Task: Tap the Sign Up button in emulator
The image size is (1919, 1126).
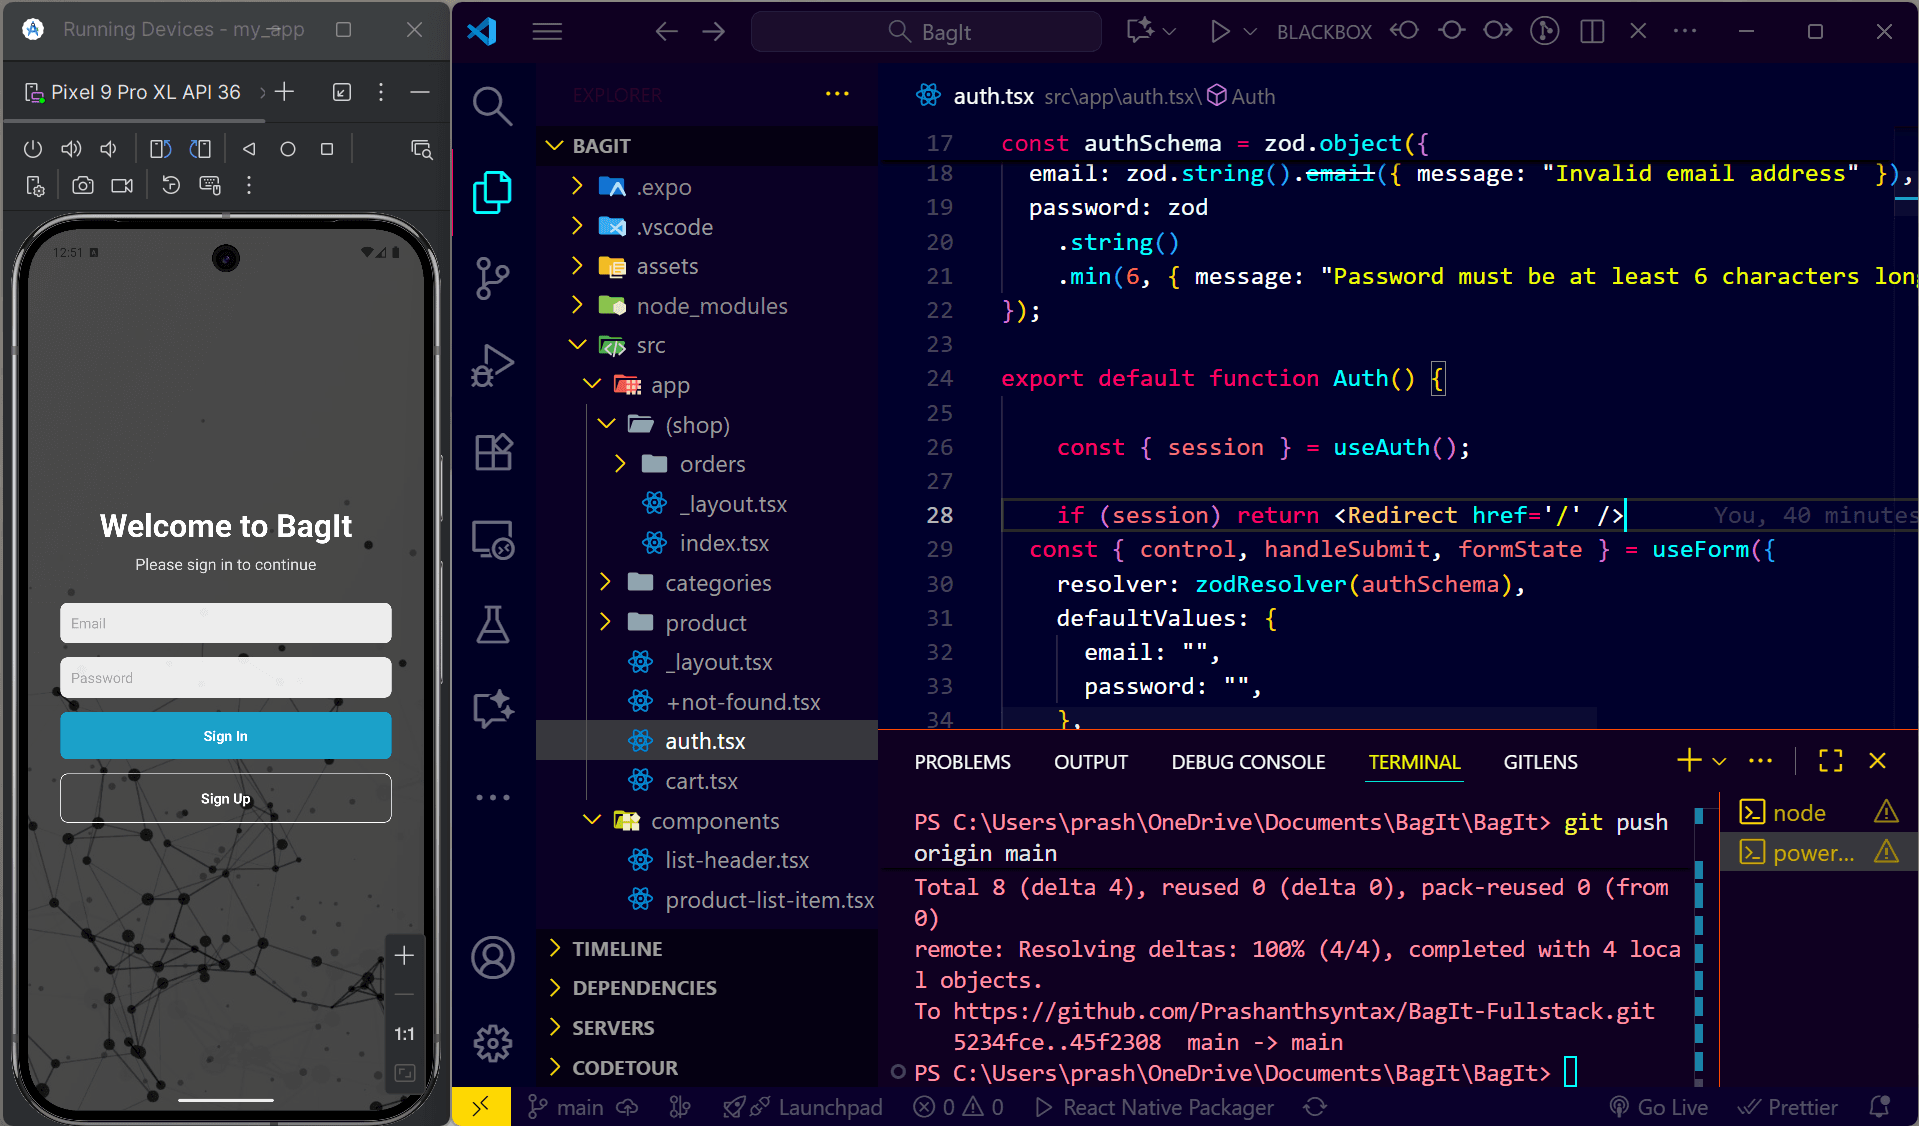Action: pos(226,798)
